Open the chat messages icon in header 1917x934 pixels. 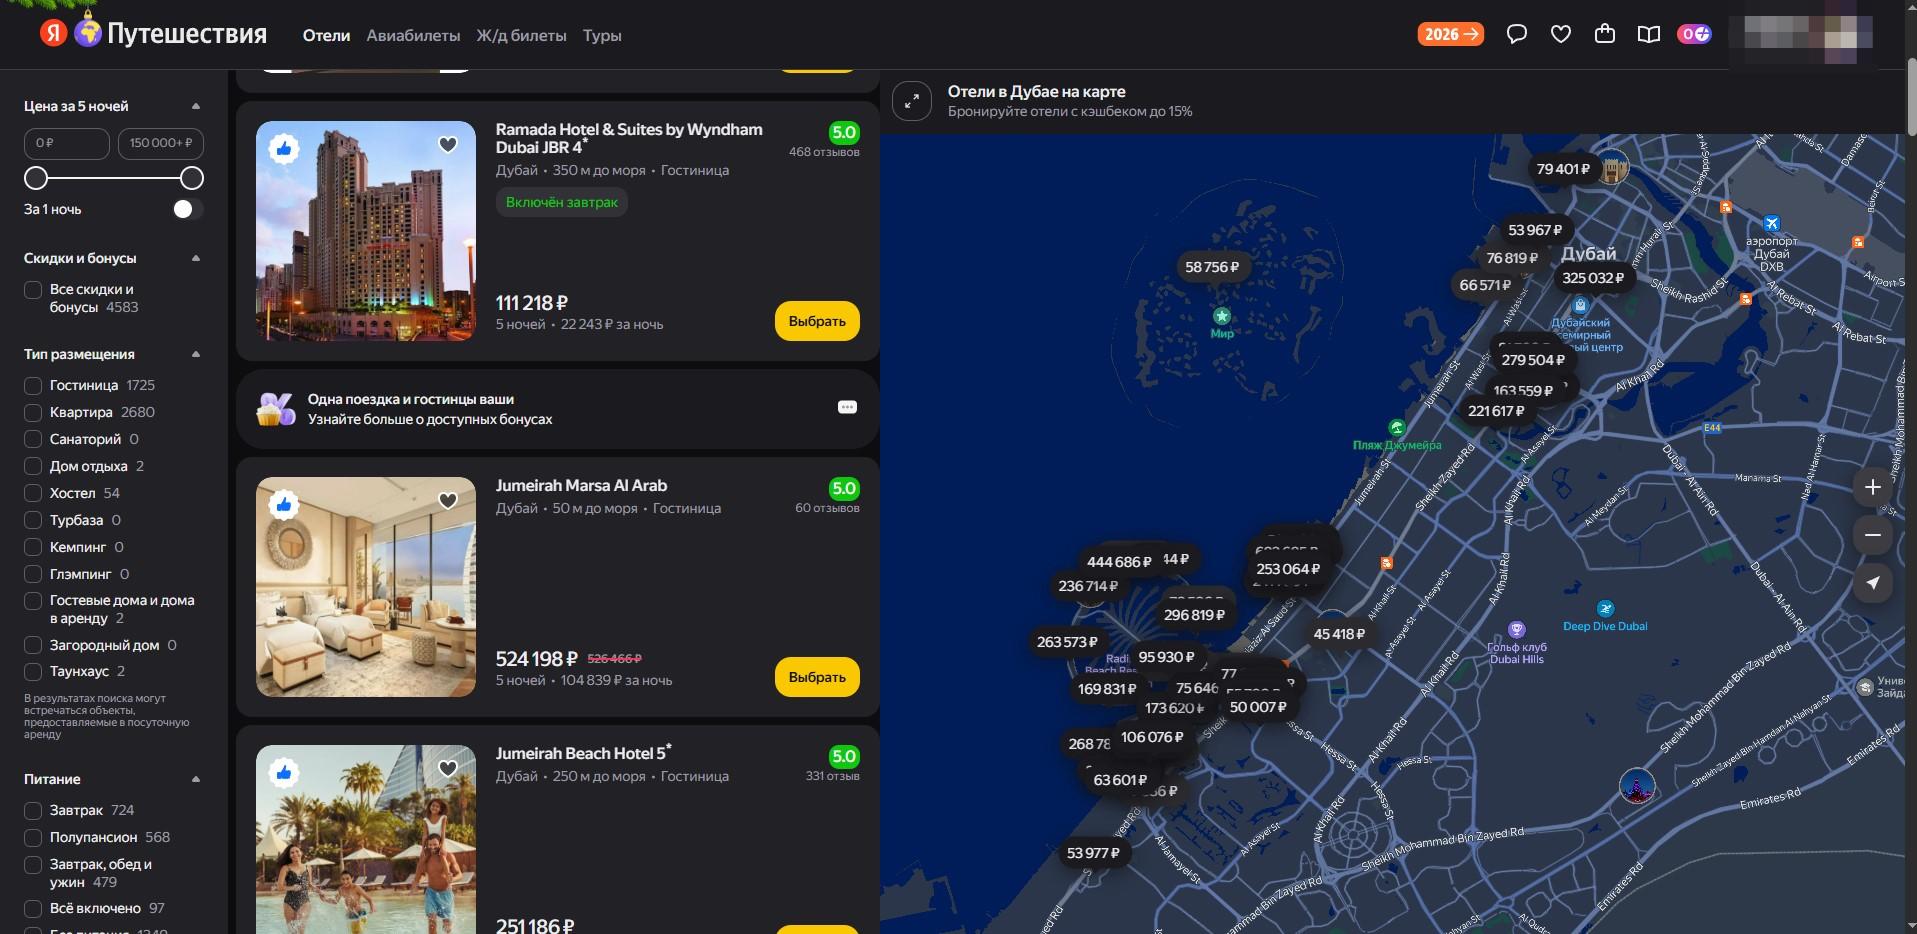(x=1516, y=35)
